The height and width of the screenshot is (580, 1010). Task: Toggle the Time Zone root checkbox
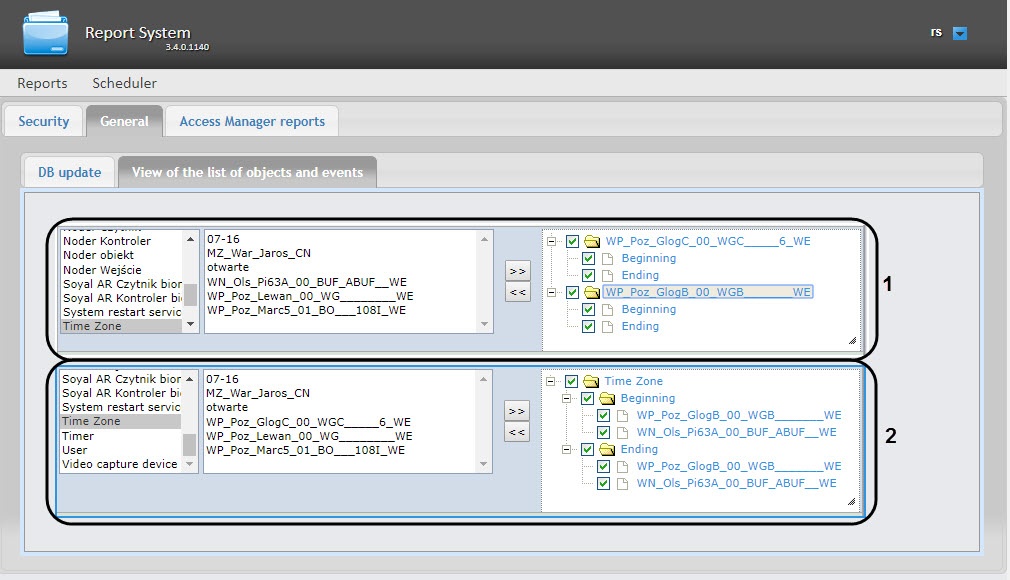tap(572, 381)
